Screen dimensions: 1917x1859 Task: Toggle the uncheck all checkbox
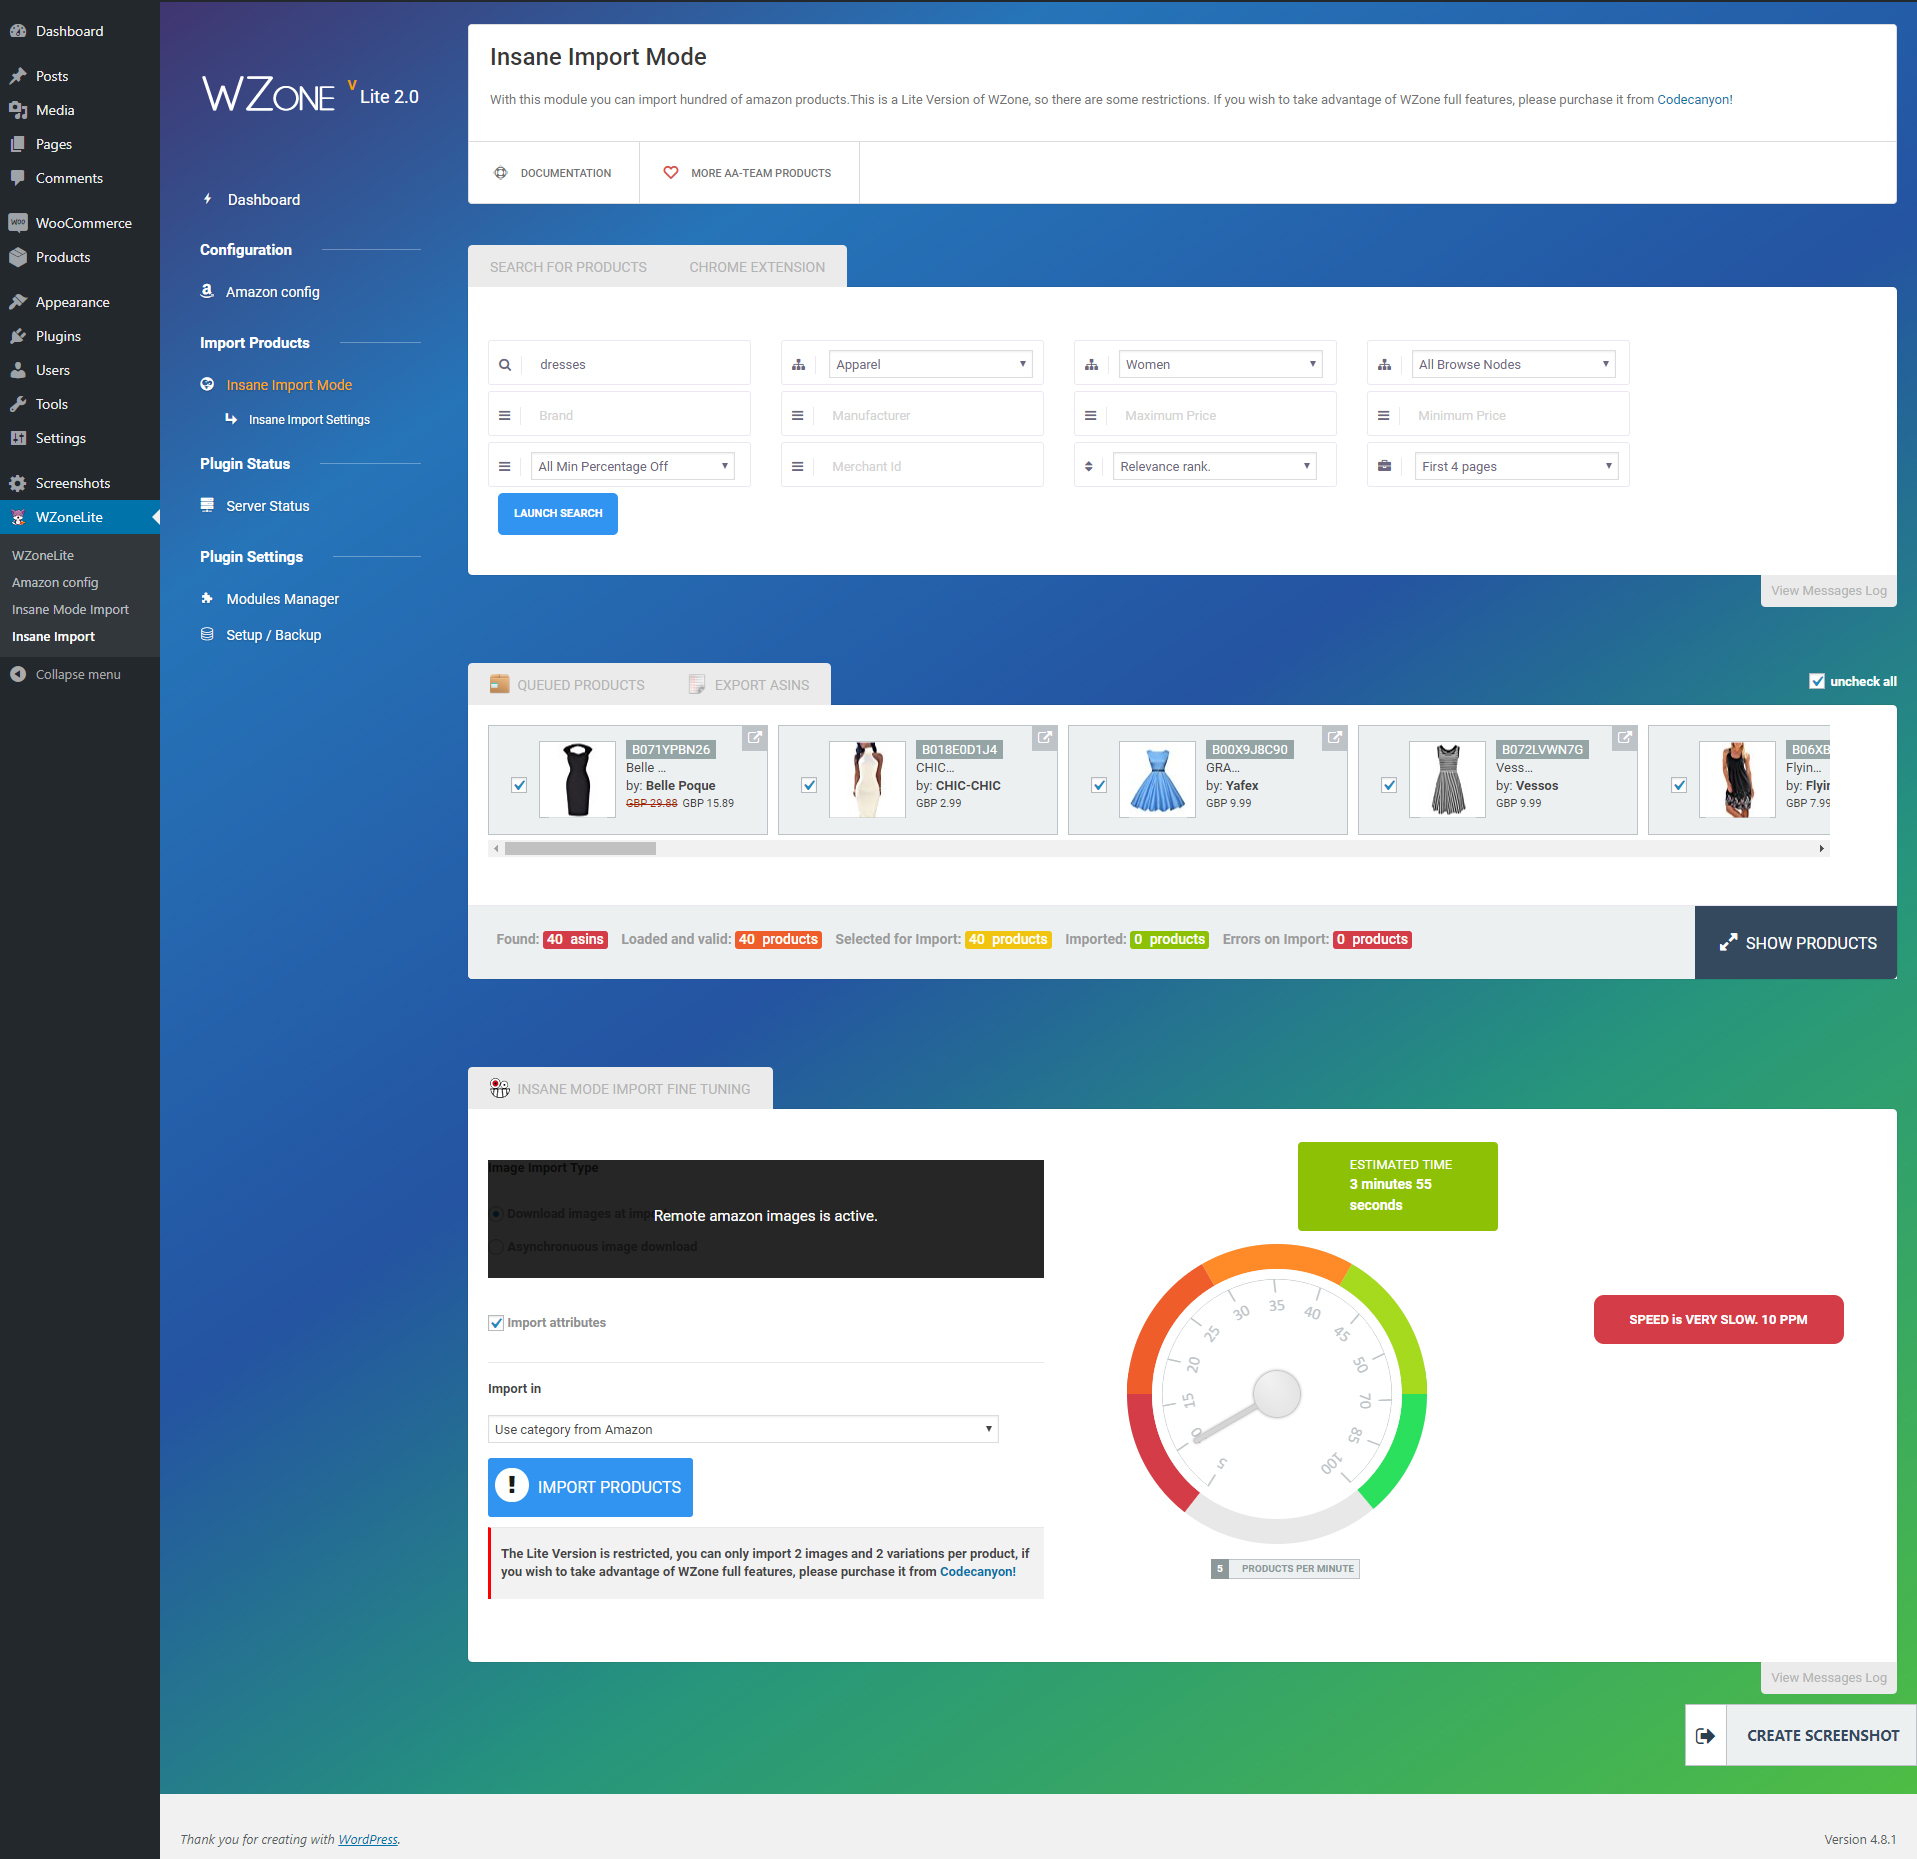click(x=1817, y=681)
